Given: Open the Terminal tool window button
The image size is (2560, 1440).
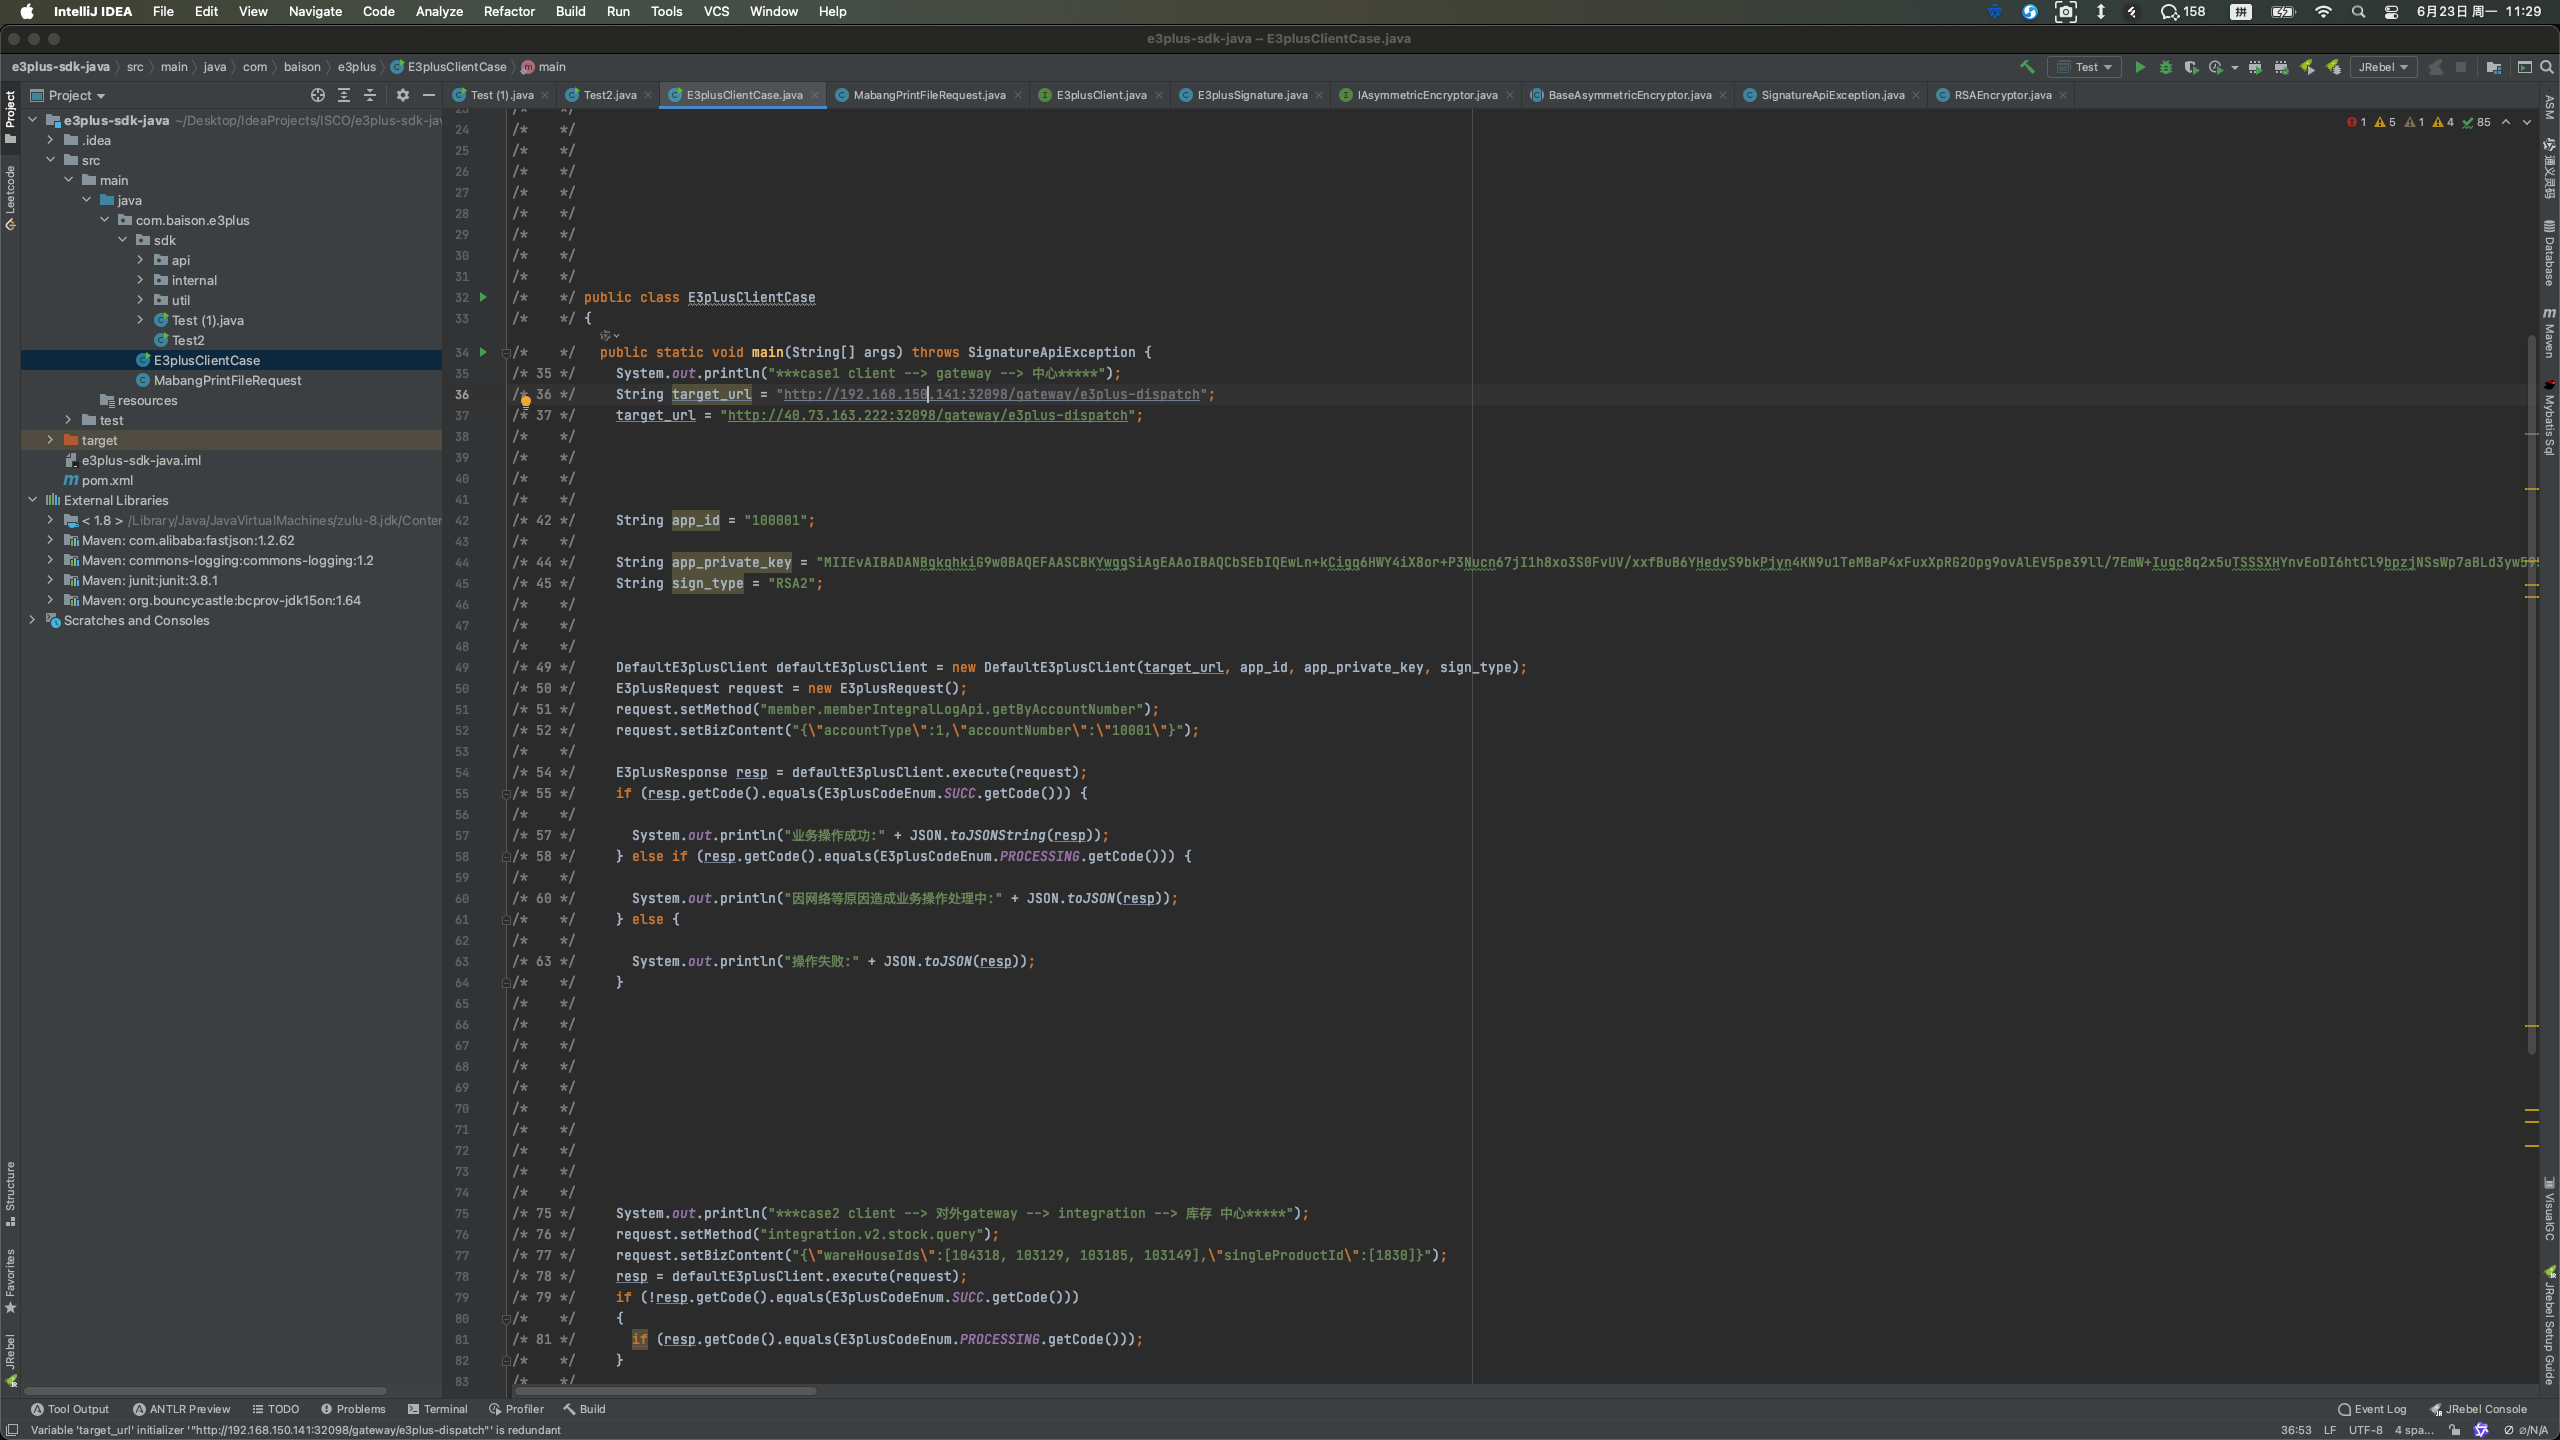Looking at the screenshot, I should [437, 1409].
